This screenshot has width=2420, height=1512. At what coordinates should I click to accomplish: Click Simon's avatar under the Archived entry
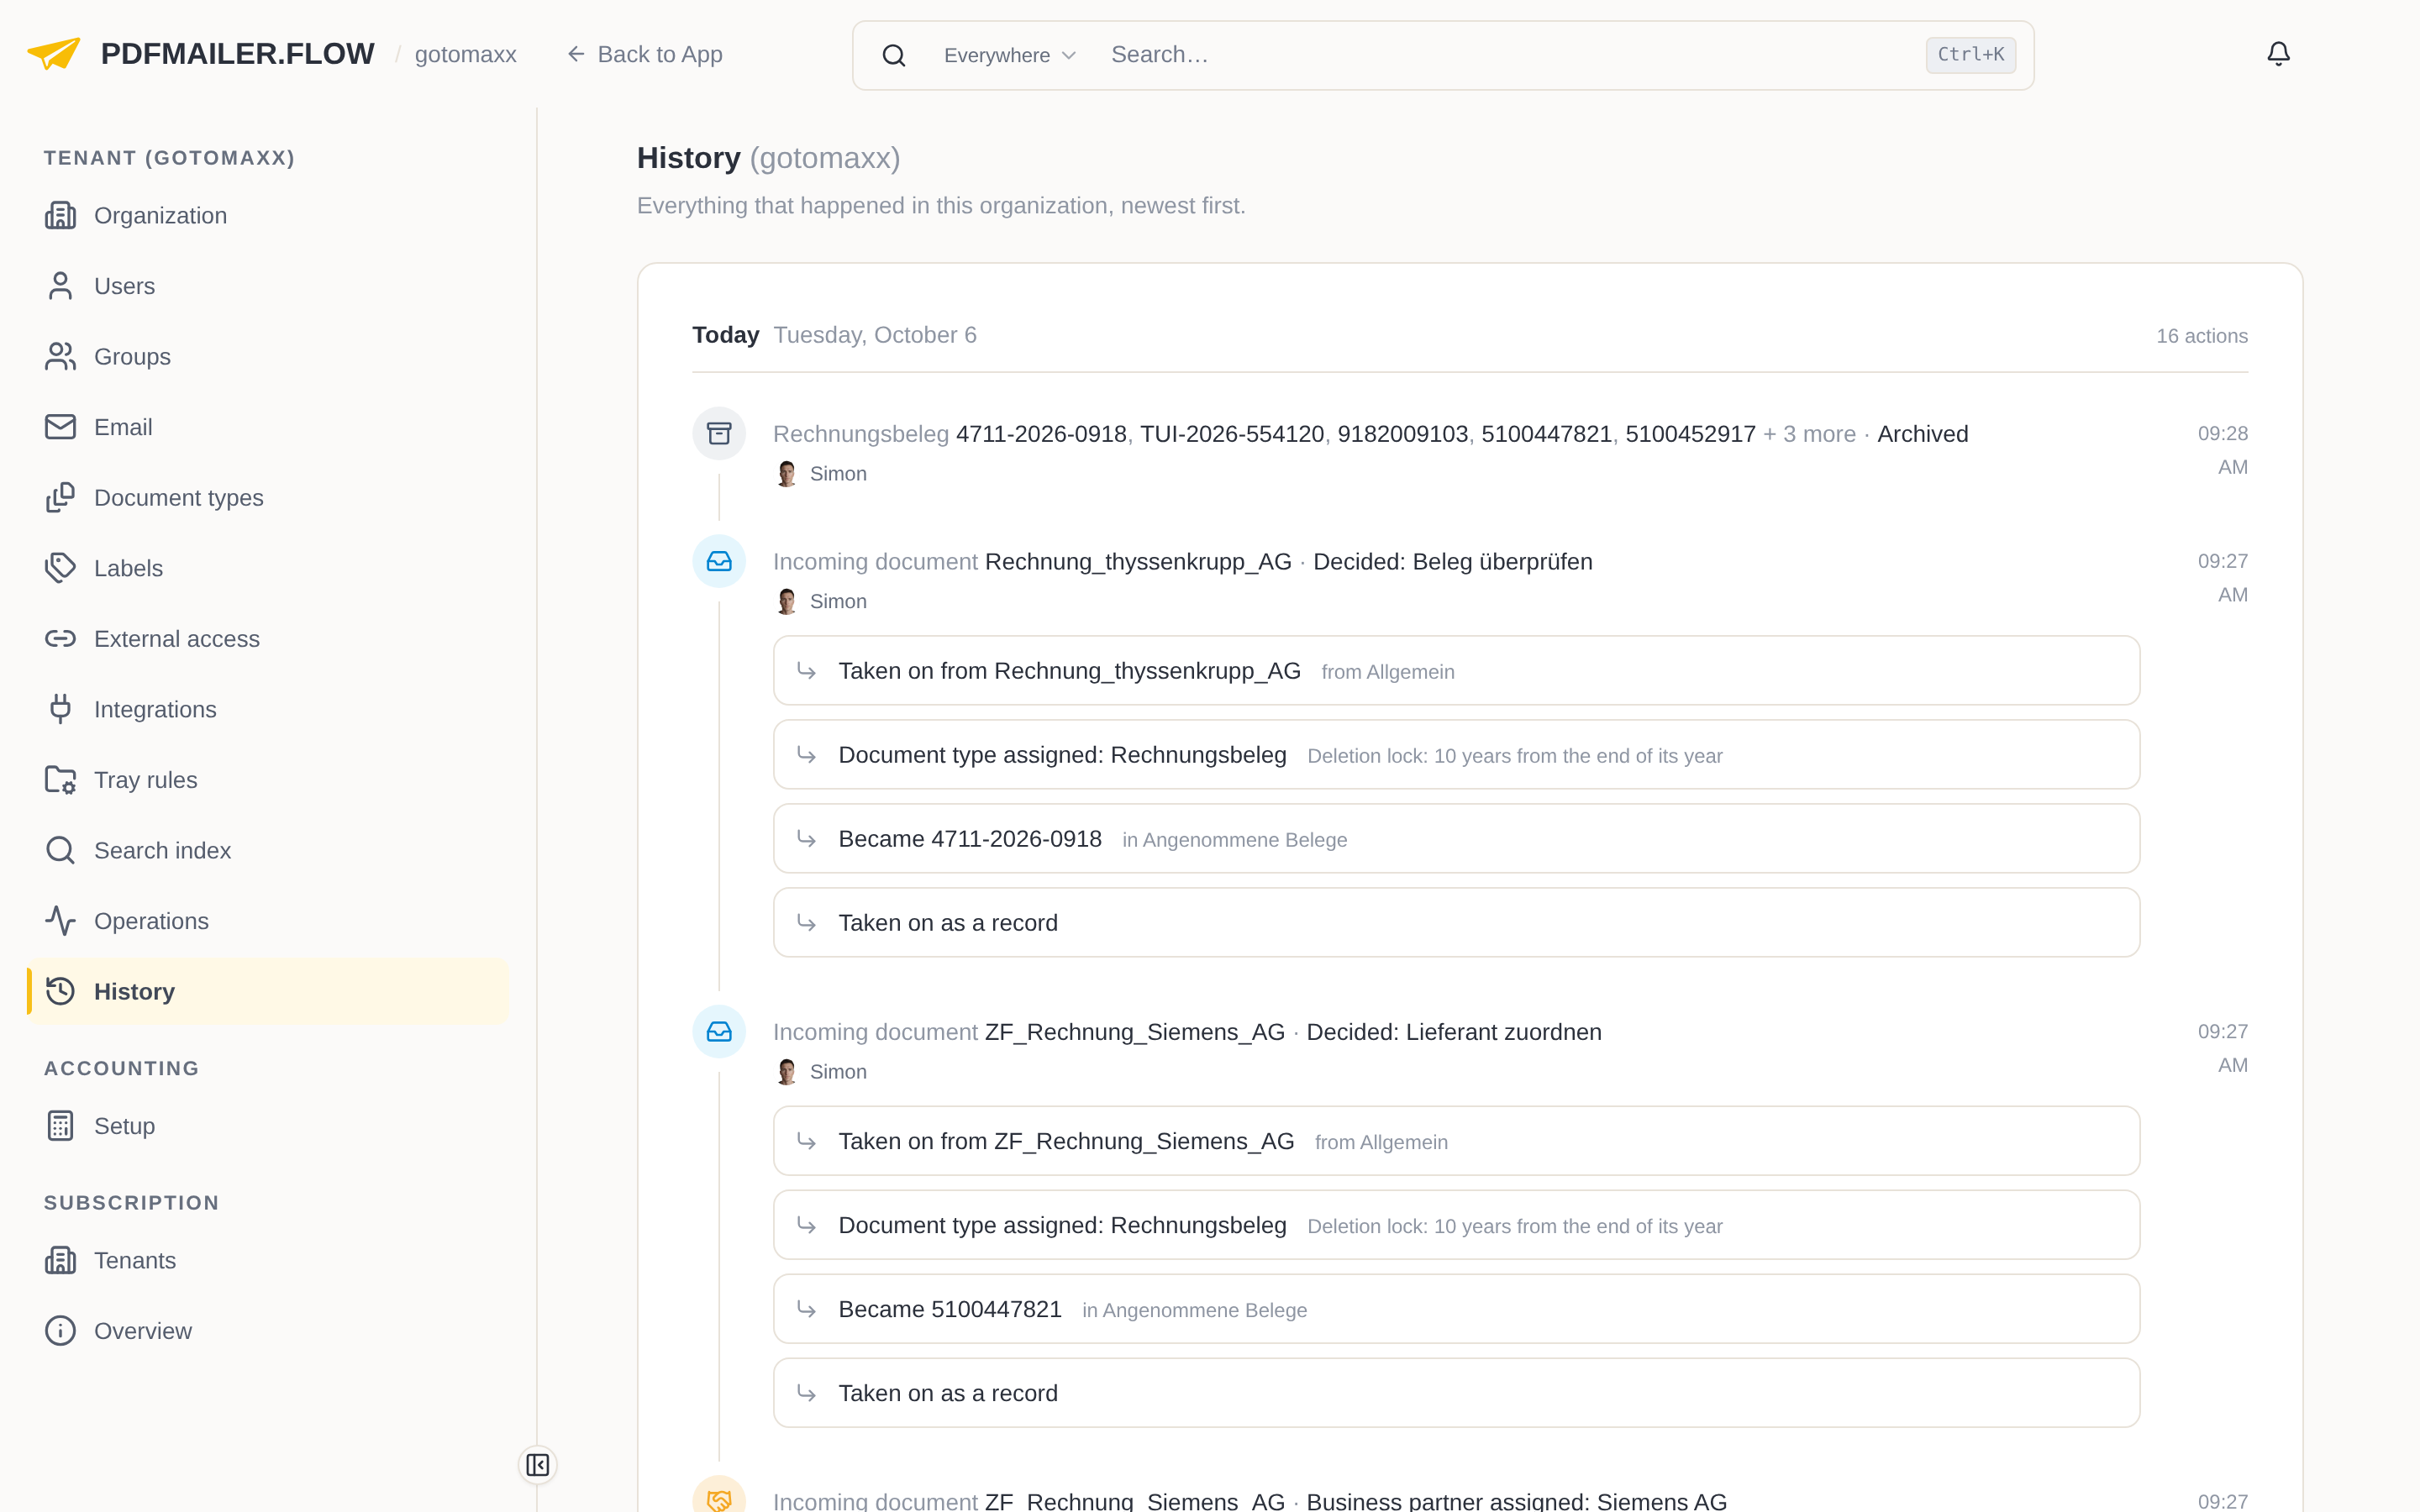pos(787,474)
